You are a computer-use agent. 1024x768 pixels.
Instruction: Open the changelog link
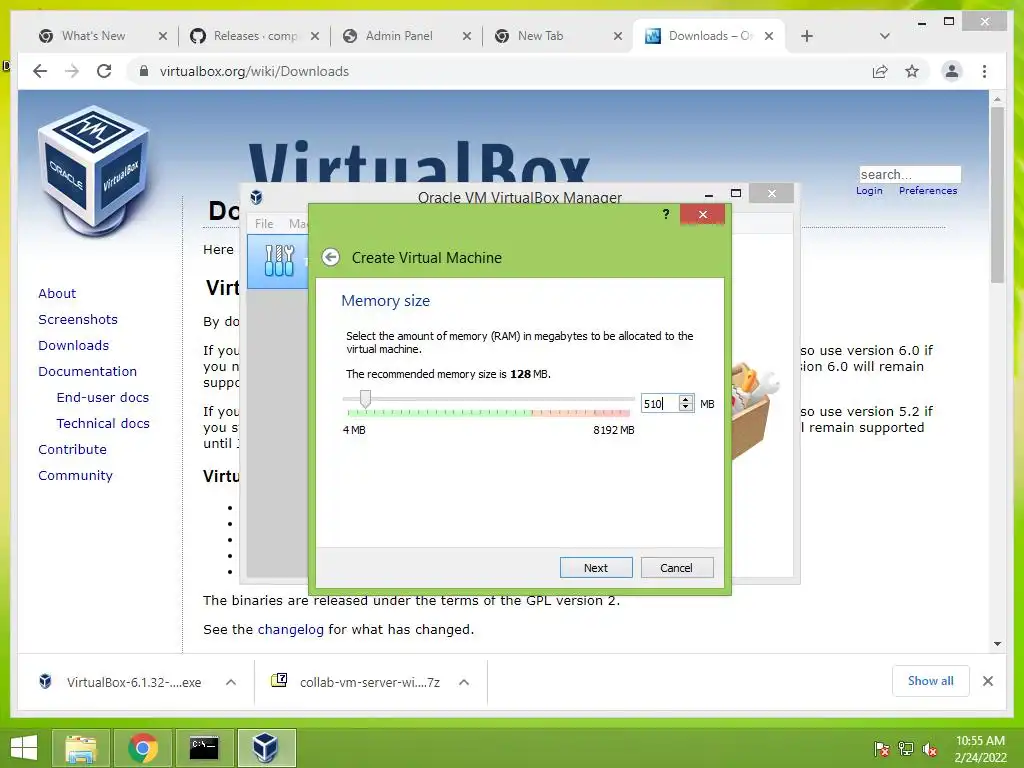[x=291, y=629]
